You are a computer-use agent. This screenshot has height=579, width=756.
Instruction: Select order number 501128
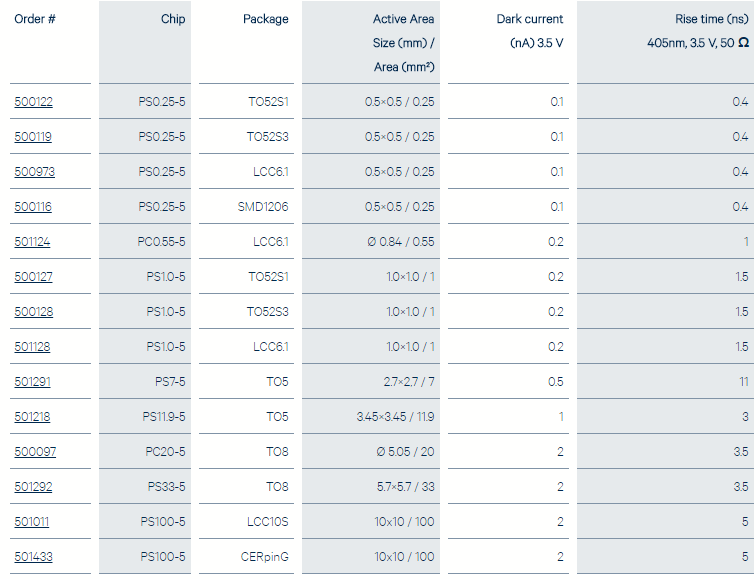(x=32, y=347)
